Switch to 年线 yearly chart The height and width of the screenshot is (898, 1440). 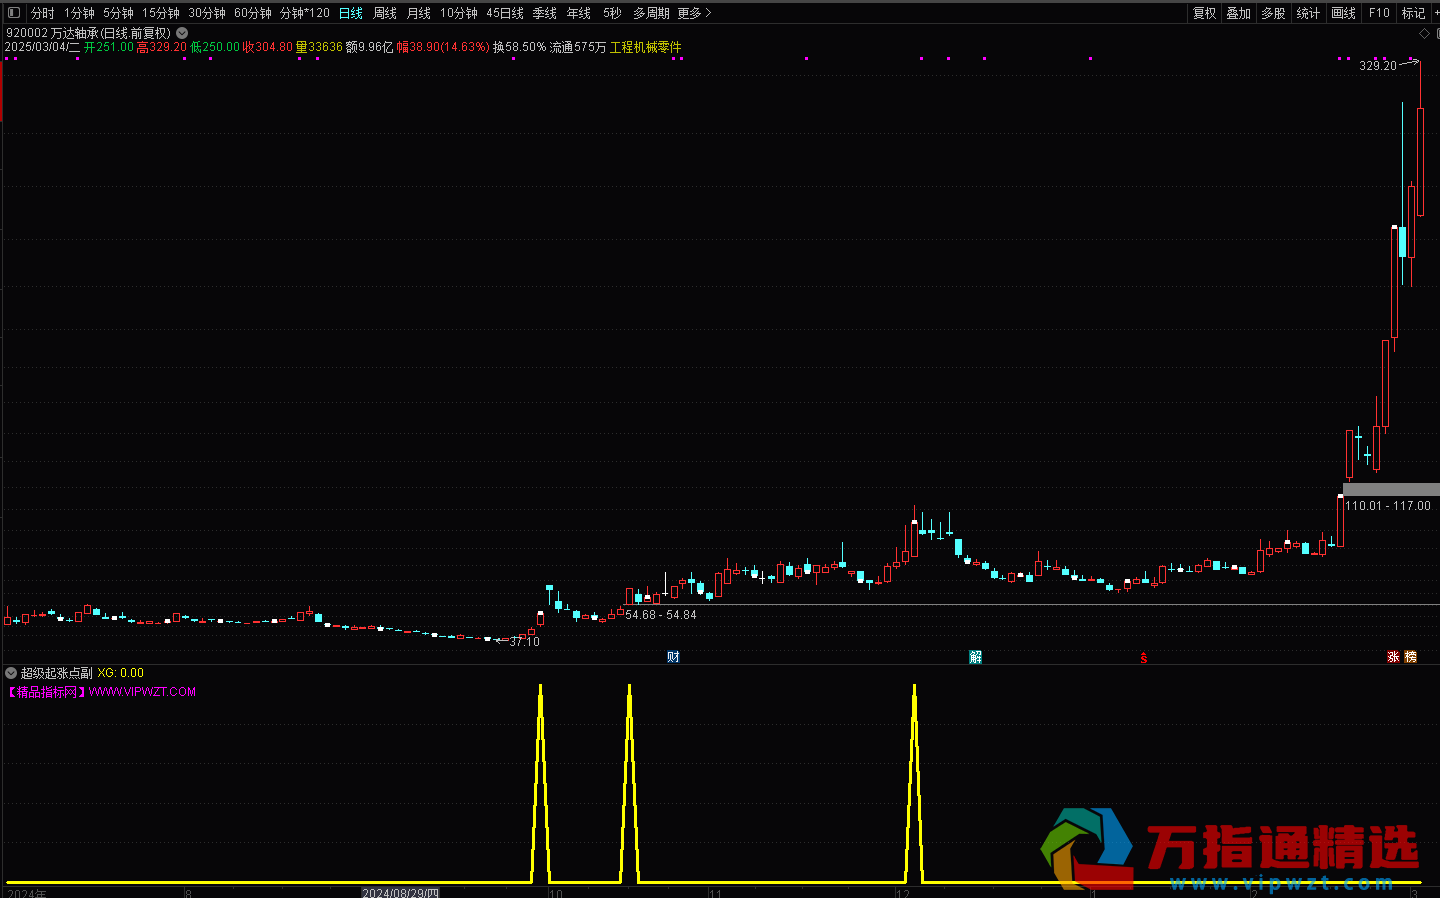point(579,13)
